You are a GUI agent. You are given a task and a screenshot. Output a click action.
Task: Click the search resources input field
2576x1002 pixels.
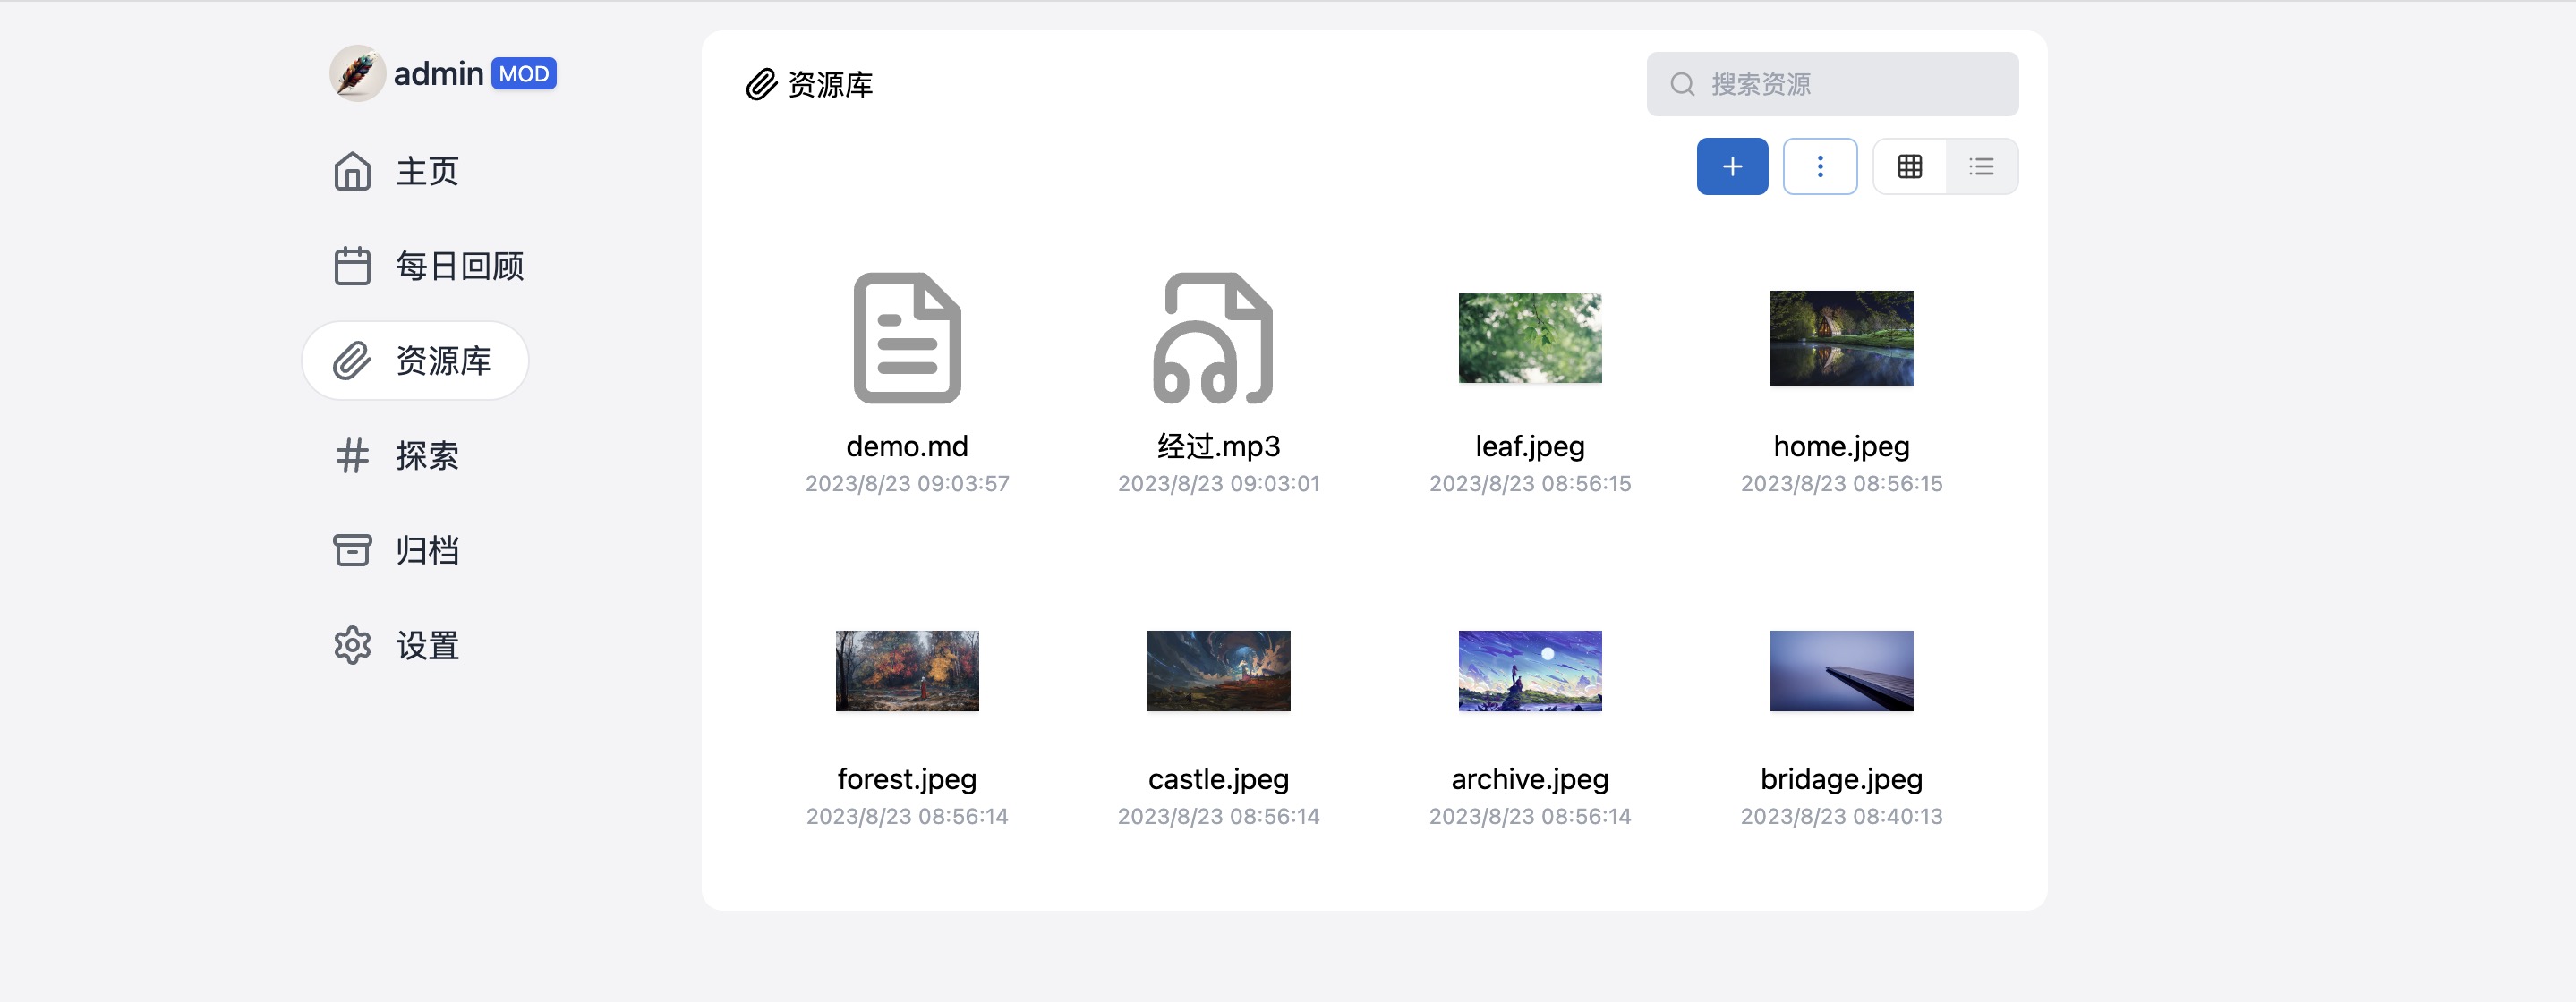tap(1850, 84)
